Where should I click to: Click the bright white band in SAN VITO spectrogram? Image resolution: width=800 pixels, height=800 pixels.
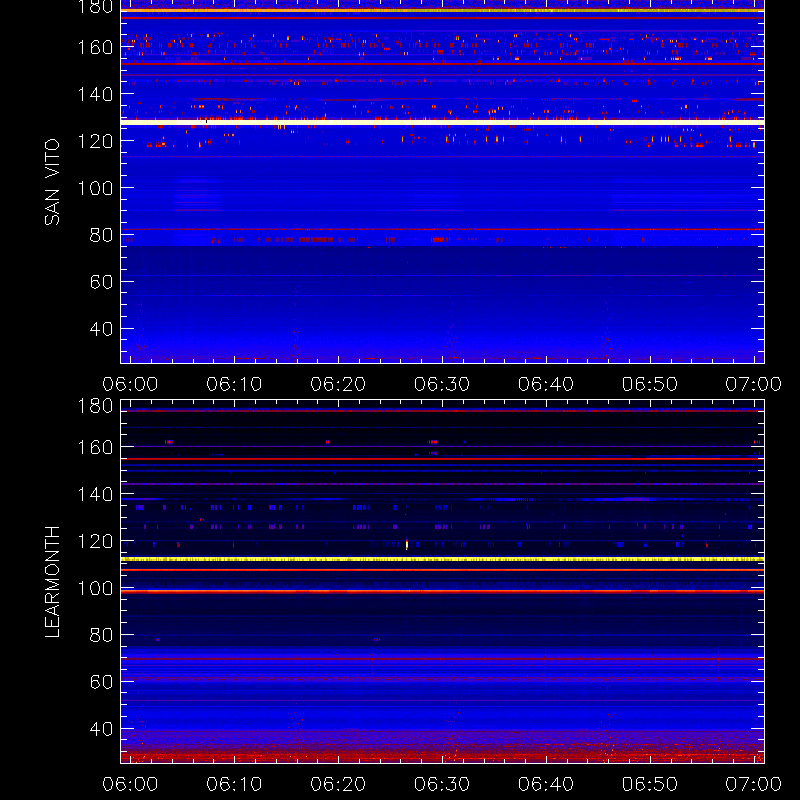pyautogui.click(x=442, y=122)
